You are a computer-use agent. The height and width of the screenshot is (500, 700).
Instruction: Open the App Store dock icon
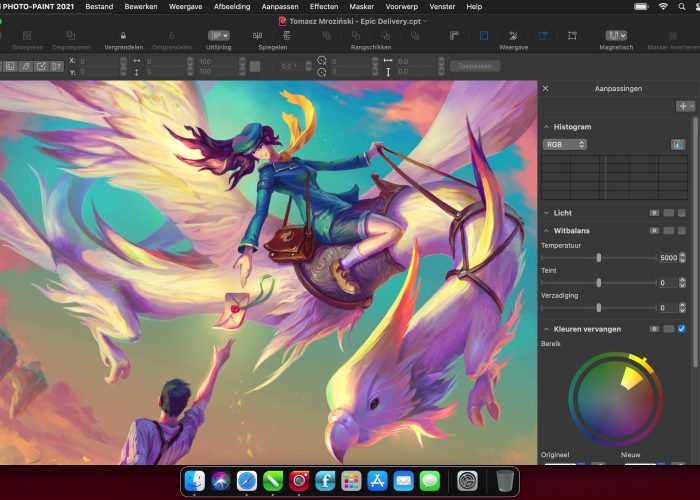378,481
